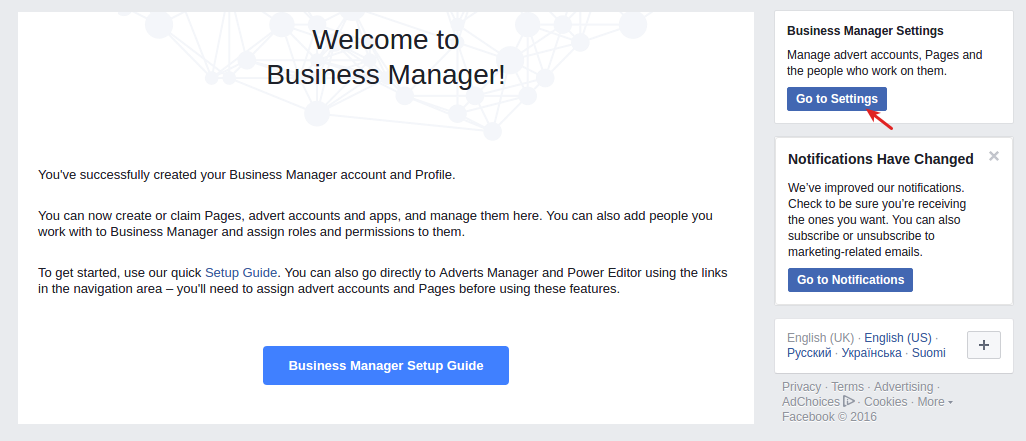Open the Cookies footer link

pyautogui.click(x=885, y=402)
